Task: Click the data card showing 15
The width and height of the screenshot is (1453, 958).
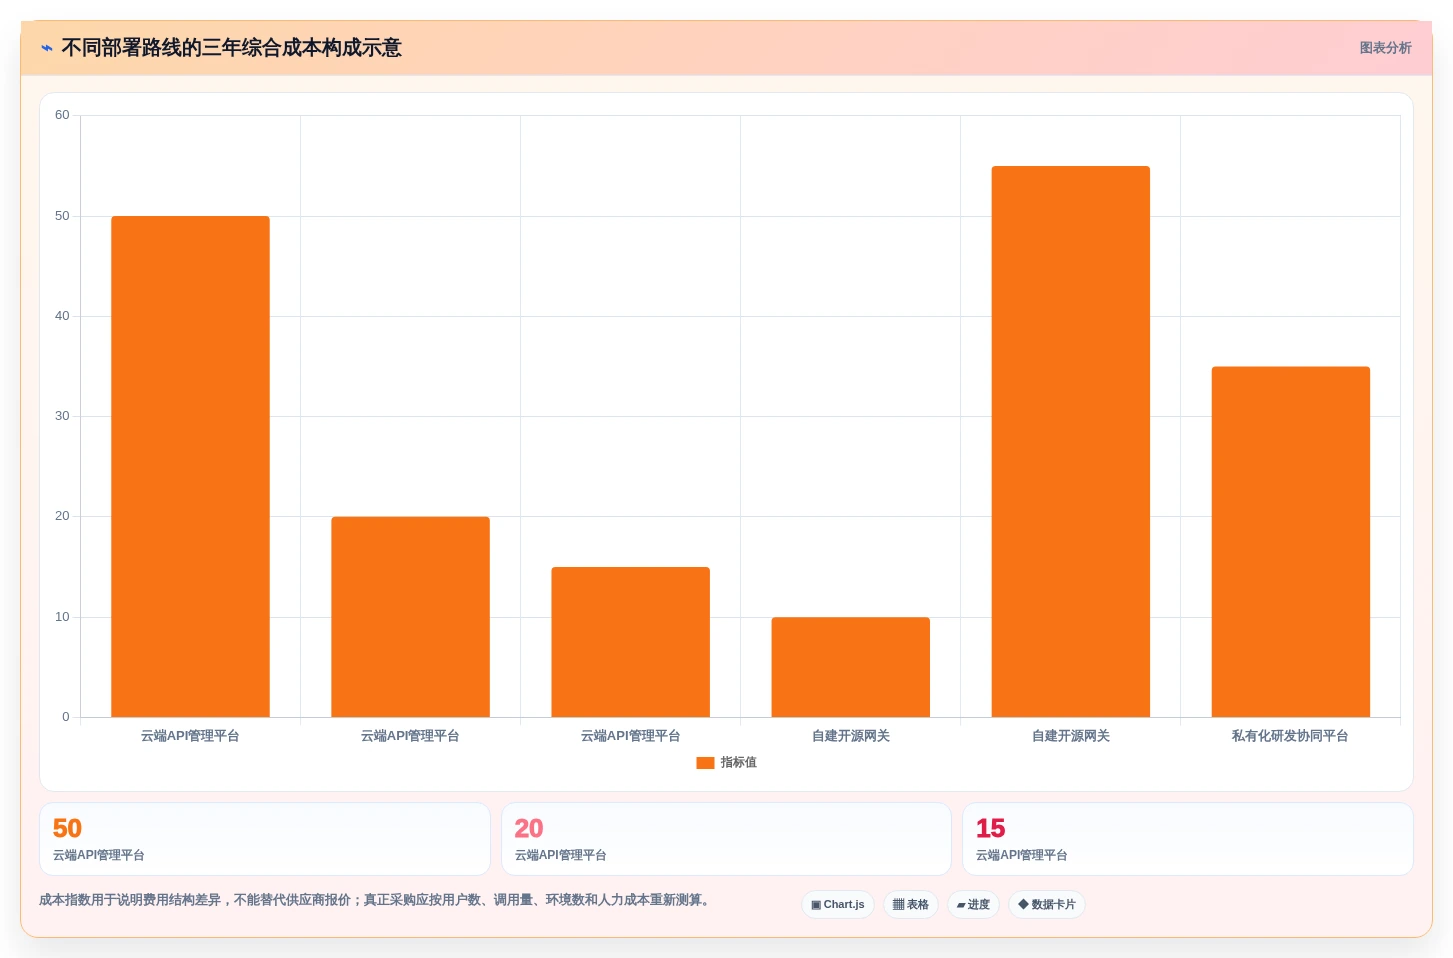Action: coord(1188,839)
